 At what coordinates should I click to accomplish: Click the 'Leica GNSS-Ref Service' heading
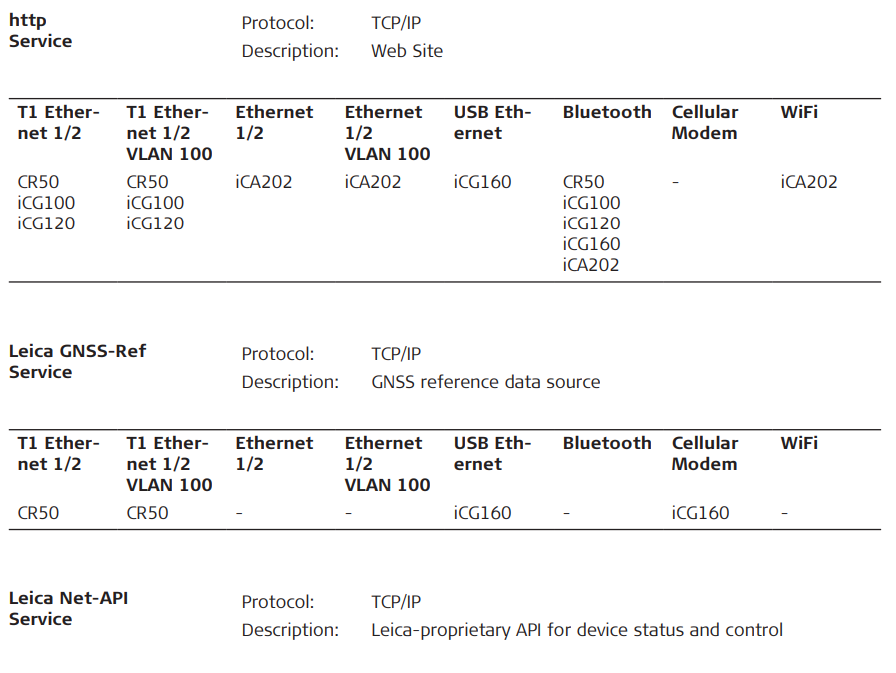(x=77, y=361)
